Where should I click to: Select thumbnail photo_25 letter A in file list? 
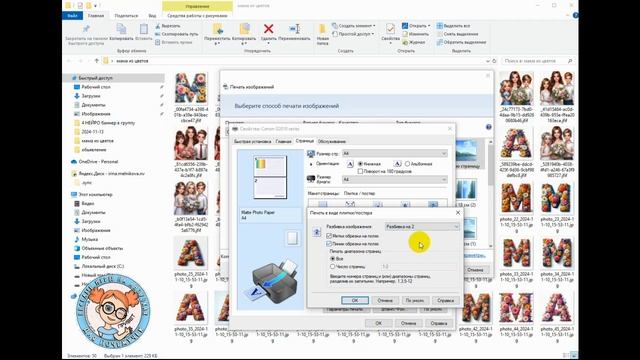[191, 253]
